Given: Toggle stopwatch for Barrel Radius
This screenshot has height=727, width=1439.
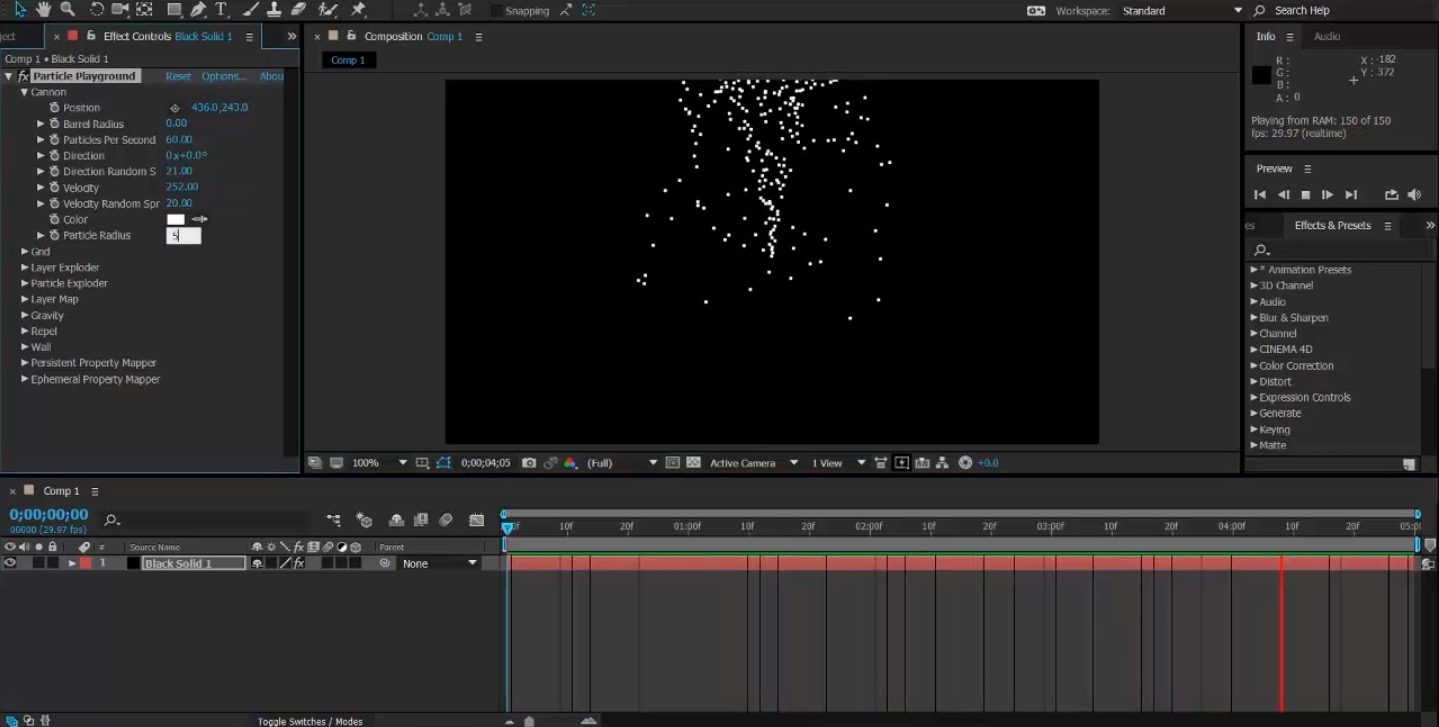Looking at the screenshot, I should click(55, 124).
